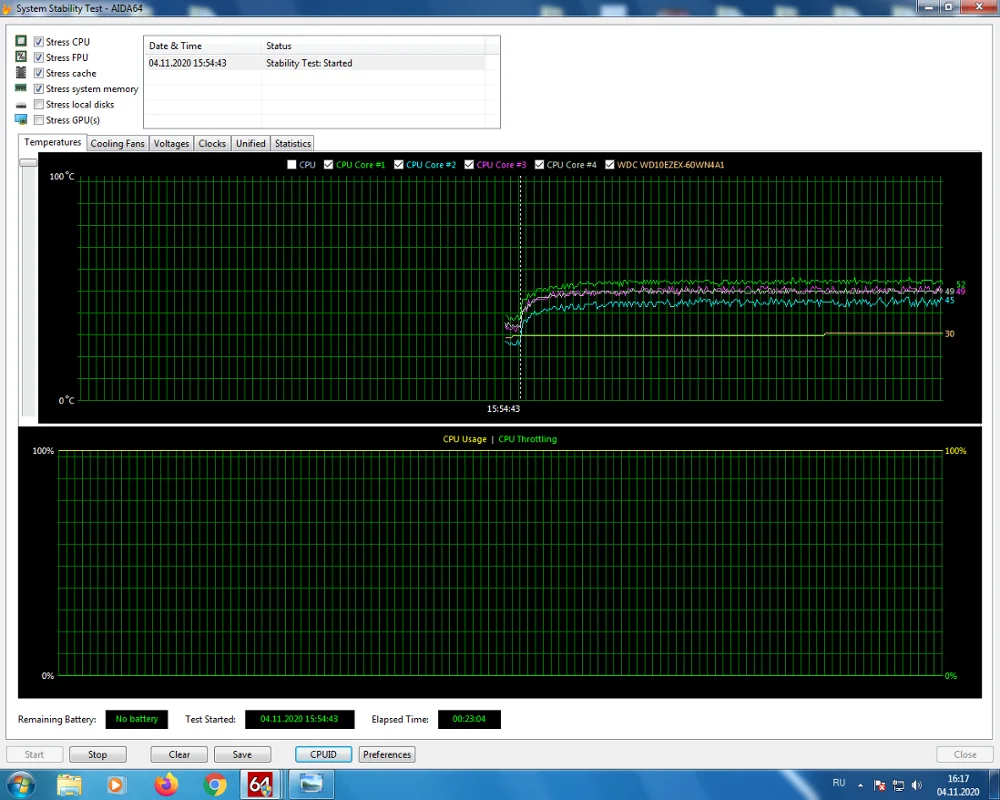
Task: Toggle CPU Core #1 graph checkbox
Action: coord(329,165)
